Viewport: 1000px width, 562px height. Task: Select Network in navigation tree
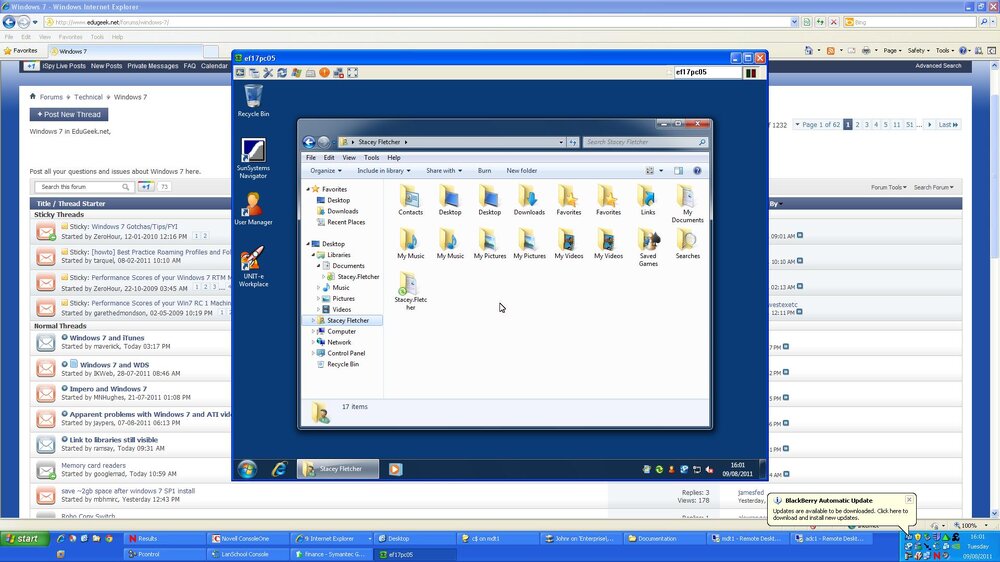[x=339, y=343]
